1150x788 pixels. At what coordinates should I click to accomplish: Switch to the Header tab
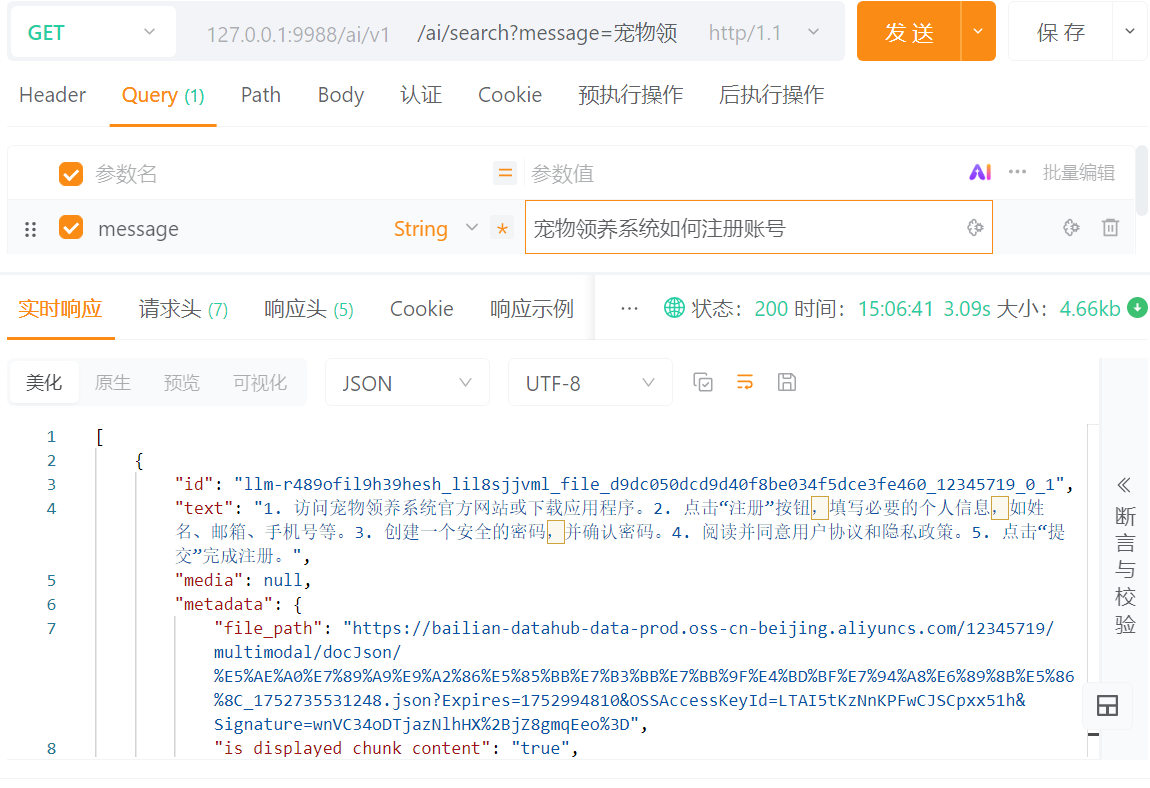pos(52,95)
